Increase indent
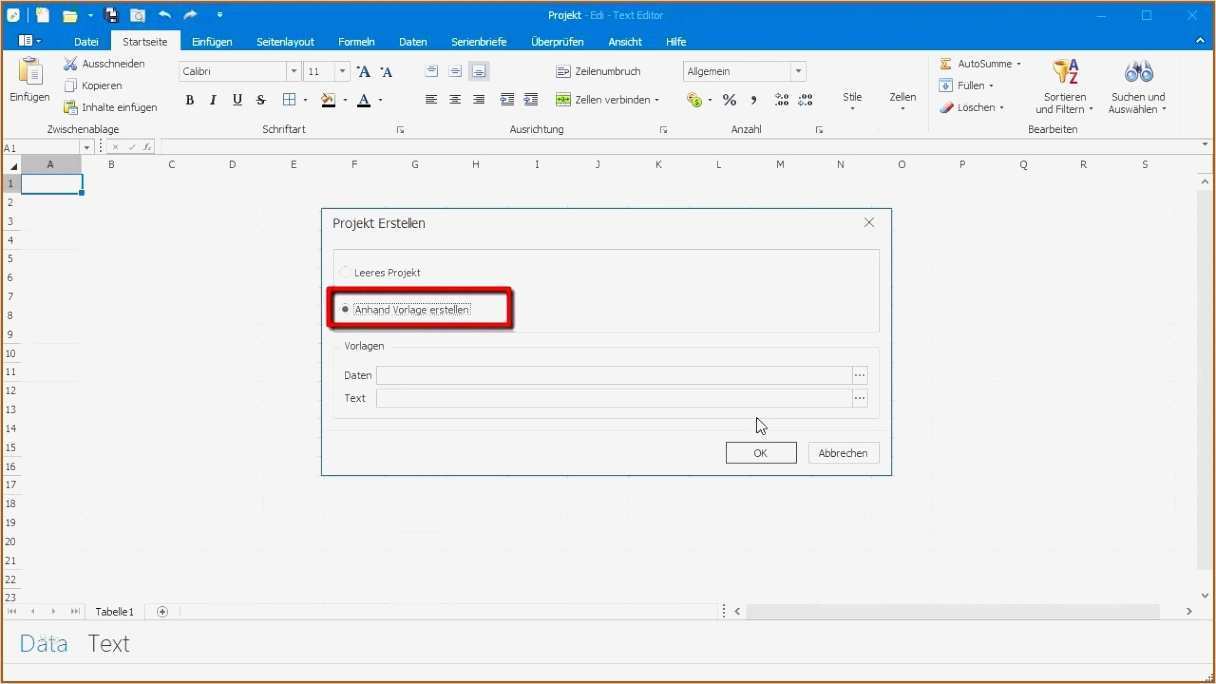Screen dimensions: 1216x684 pyautogui.click(x=531, y=100)
